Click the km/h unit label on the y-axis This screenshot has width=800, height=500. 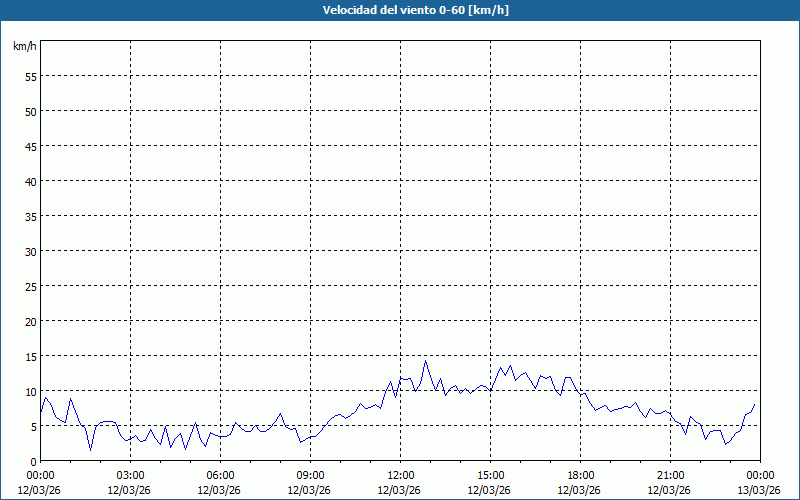(x=23, y=47)
